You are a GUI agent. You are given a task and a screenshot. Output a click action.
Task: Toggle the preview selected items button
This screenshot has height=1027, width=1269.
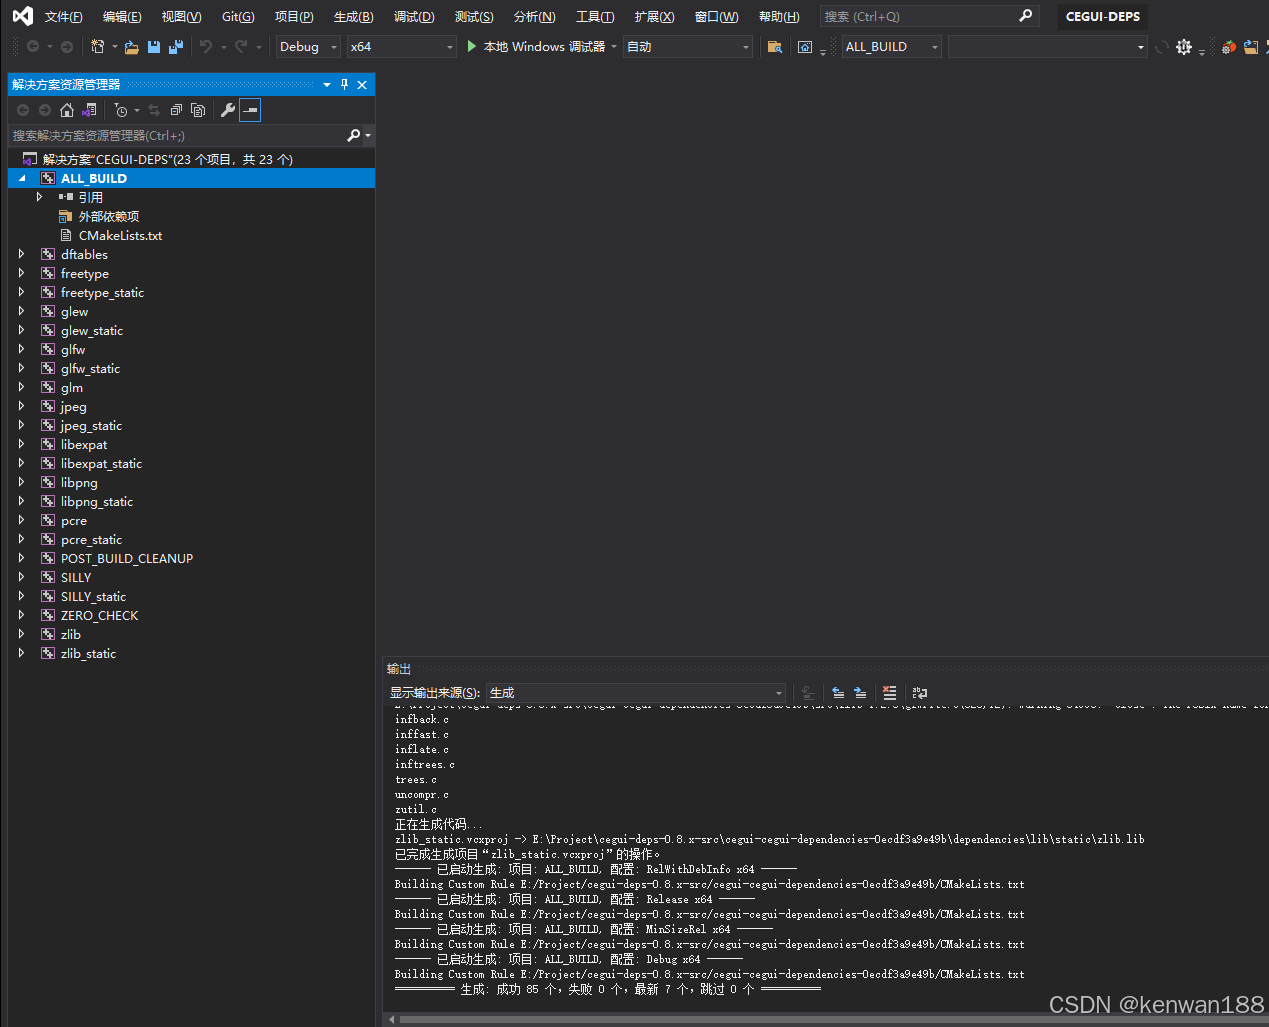(249, 110)
